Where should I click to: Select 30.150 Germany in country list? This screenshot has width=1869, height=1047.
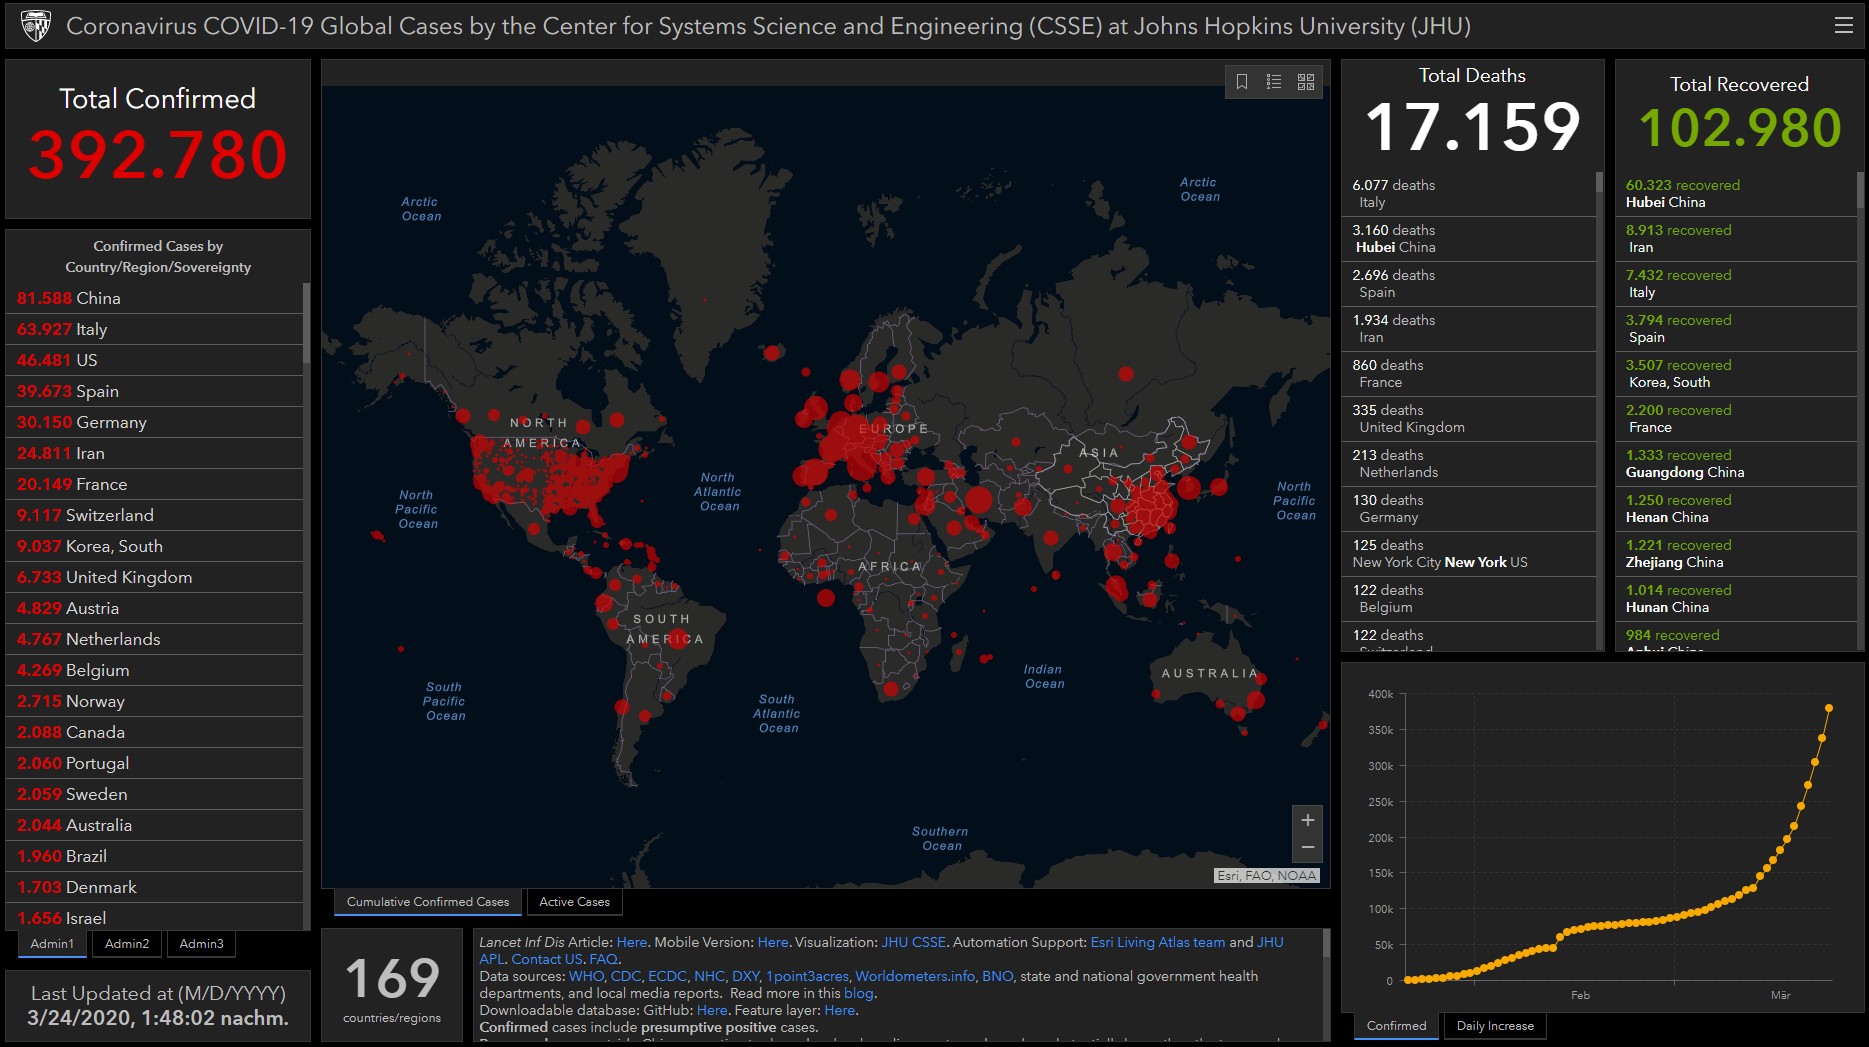154,422
